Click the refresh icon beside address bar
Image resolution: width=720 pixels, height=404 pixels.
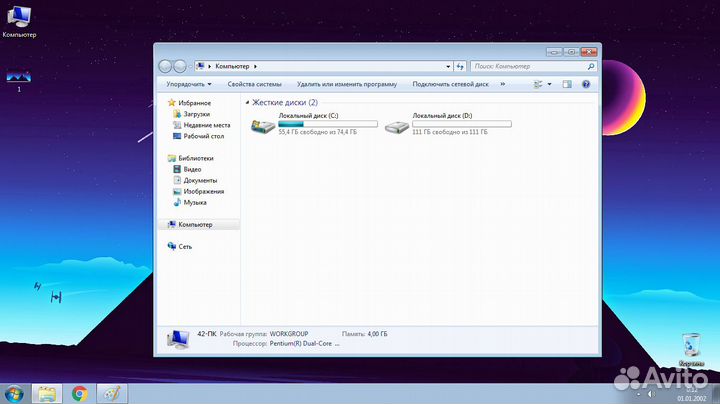pos(460,66)
